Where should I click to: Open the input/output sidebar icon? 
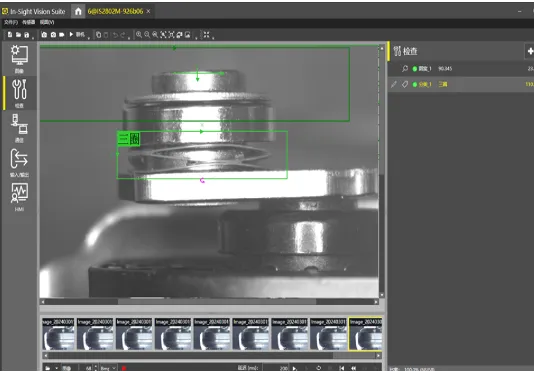(x=19, y=162)
